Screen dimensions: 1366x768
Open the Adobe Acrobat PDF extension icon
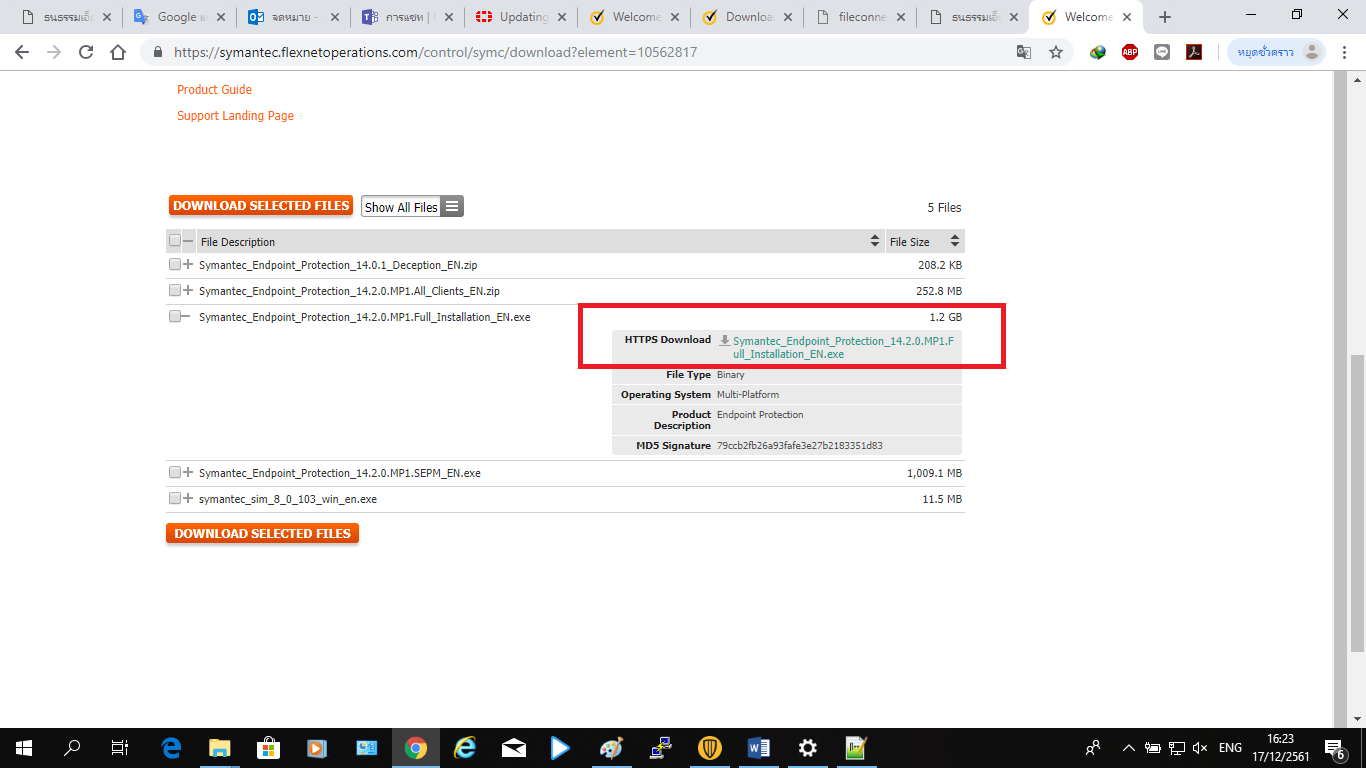1194,53
